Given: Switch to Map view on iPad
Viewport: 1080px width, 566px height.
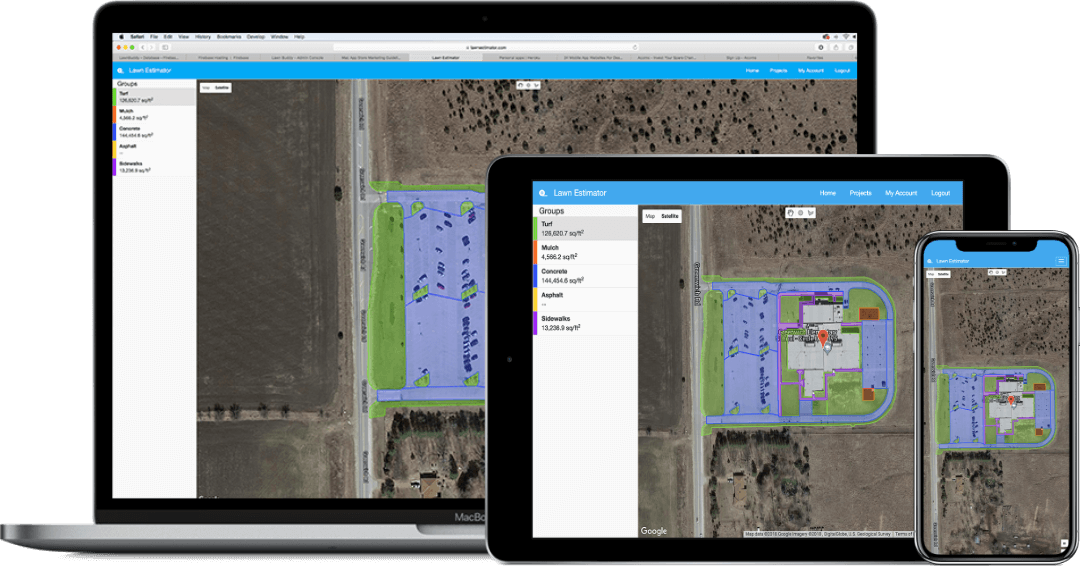Looking at the screenshot, I should (x=650, y=216).
